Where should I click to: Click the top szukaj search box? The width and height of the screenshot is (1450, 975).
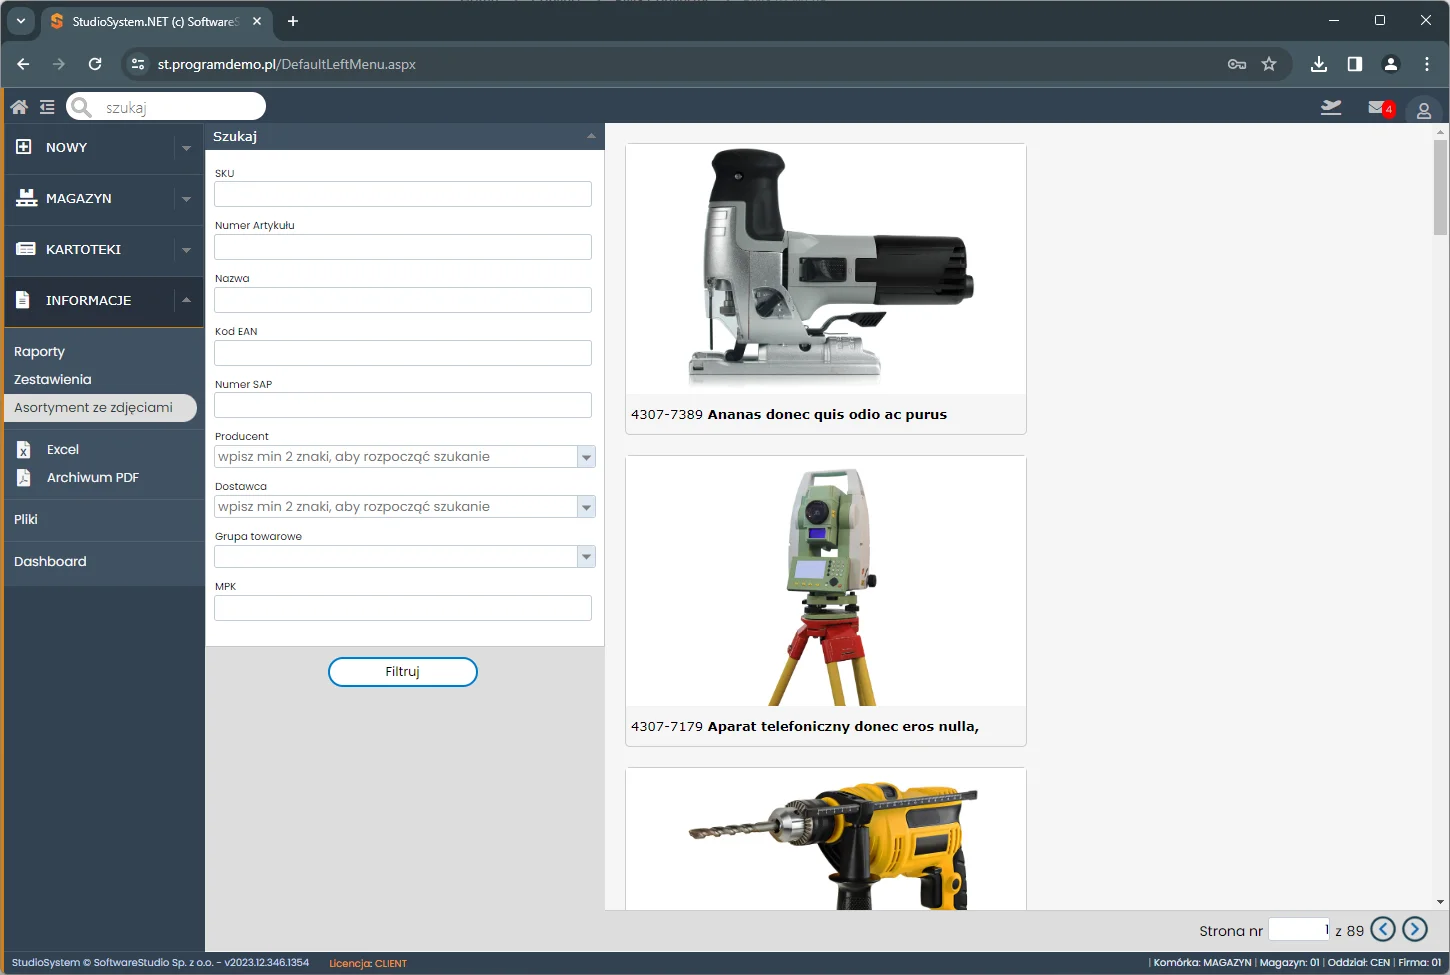tap(166, 107)
